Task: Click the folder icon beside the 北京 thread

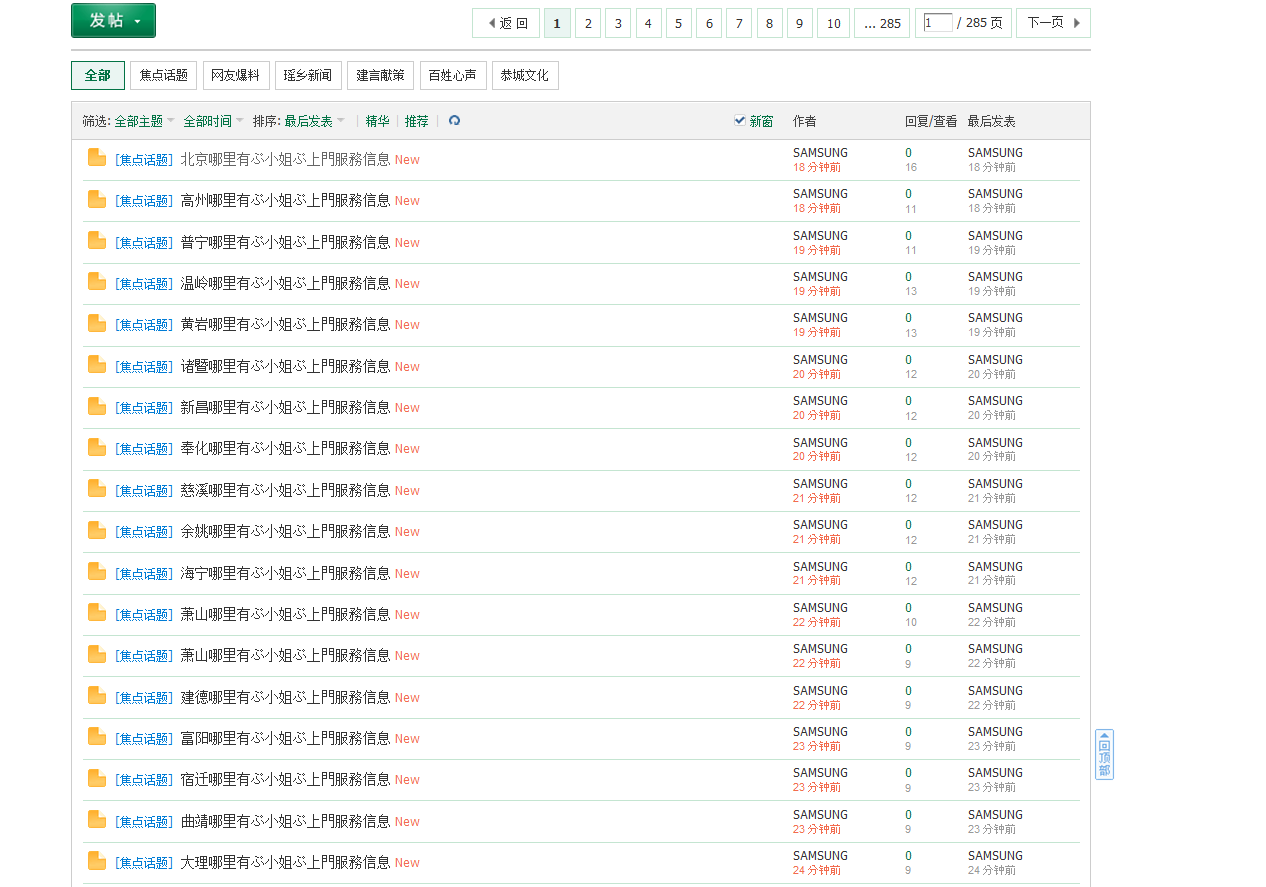Action: point(97,158)
